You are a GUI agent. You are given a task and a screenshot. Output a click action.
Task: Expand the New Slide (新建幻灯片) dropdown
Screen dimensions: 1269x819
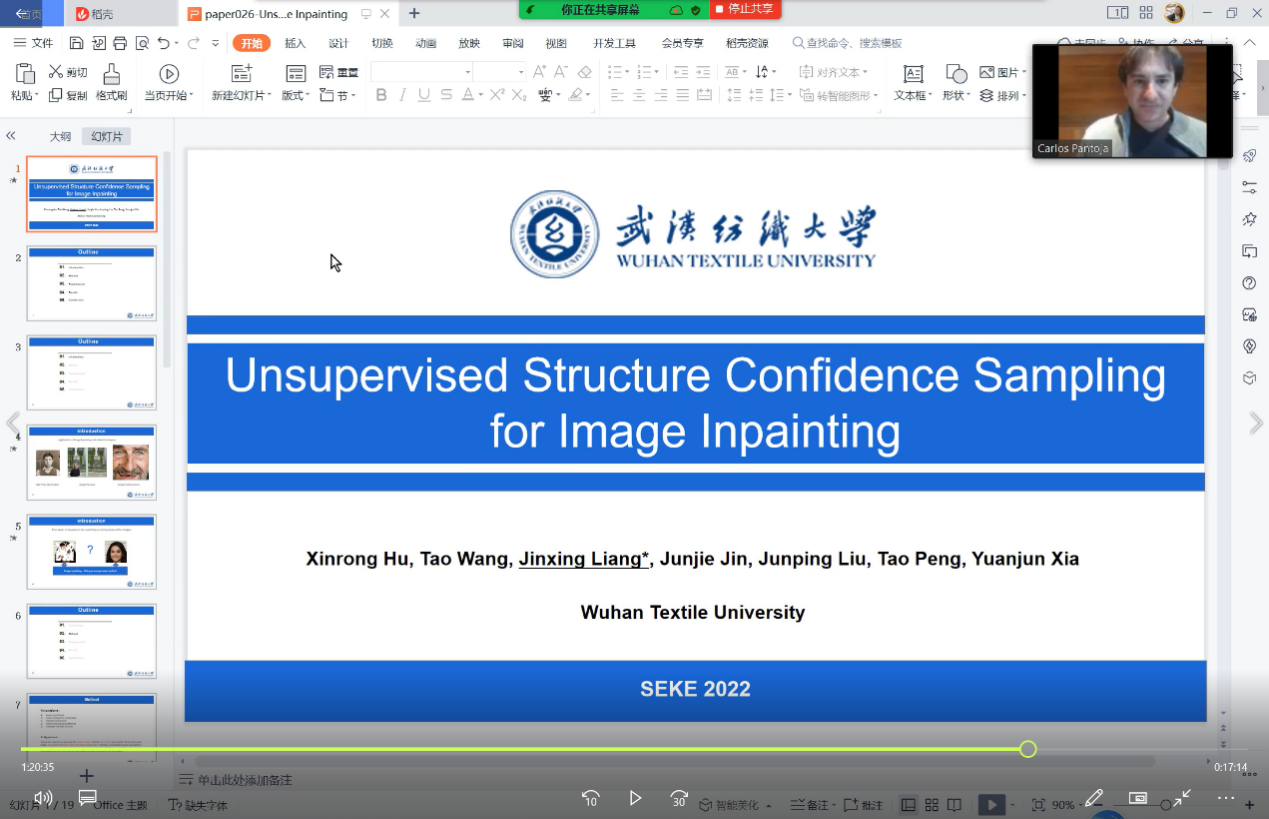click(270, 96)
